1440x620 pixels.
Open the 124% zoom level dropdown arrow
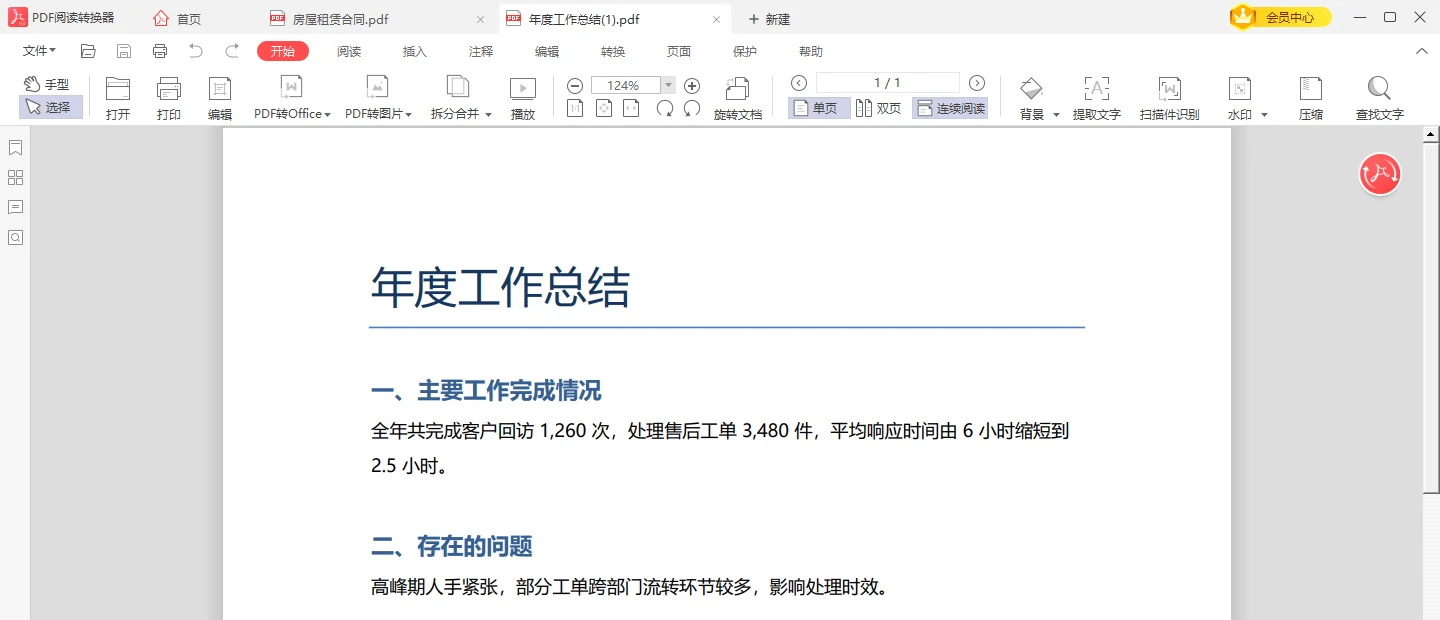(x=668, y=85)
